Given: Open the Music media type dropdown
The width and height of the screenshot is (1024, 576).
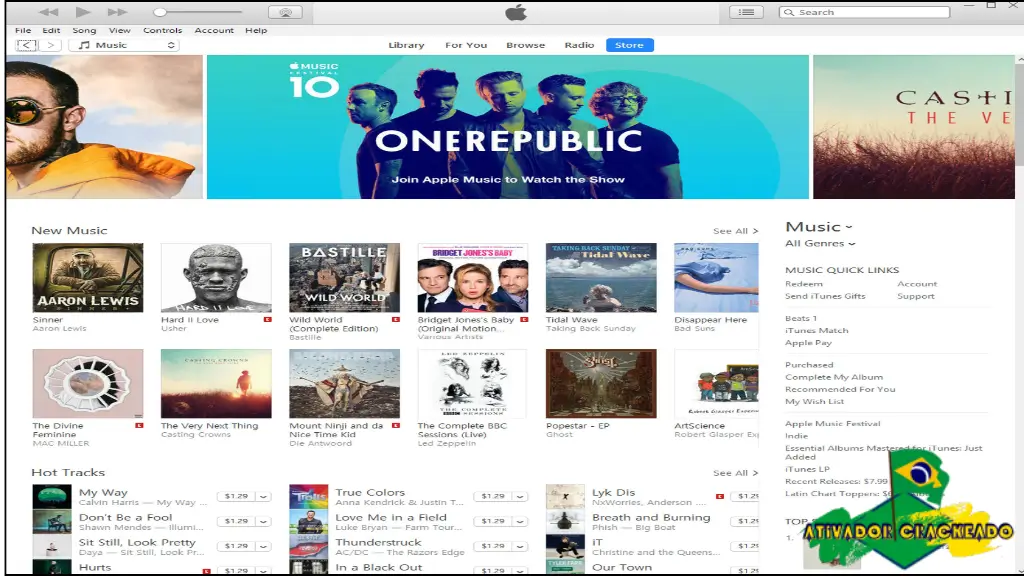Looking at the screenshot, I should (x=124, y=45).
